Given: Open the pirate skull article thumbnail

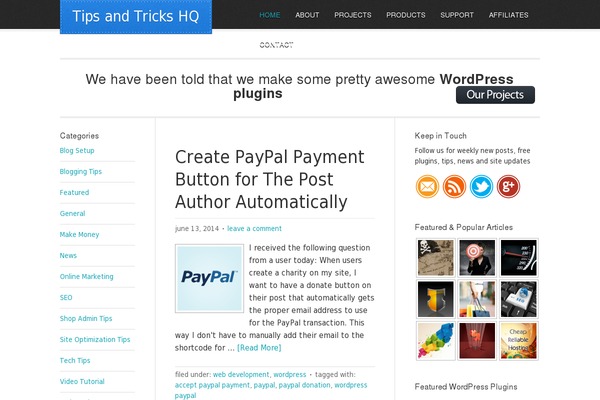Looking at the screenshot, I should 435,258.
